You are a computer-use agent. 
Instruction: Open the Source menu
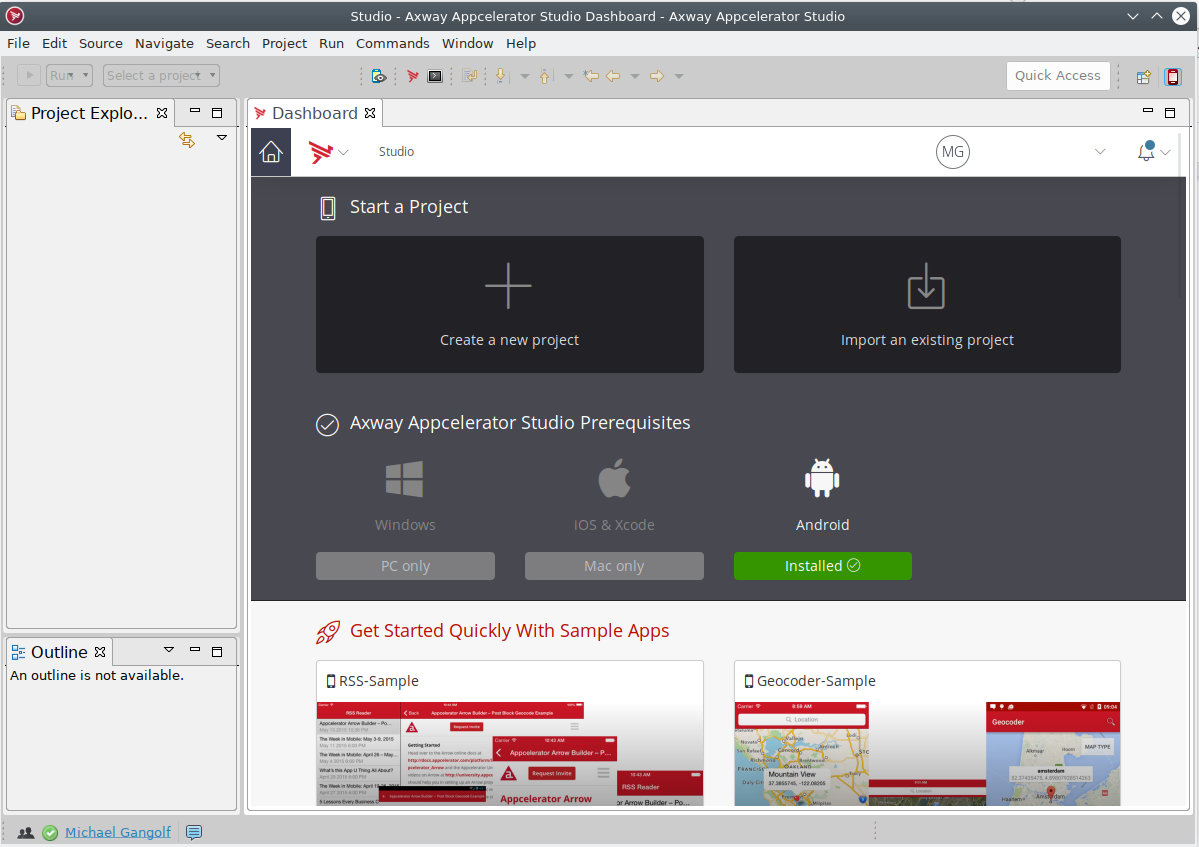click(101, 44)
